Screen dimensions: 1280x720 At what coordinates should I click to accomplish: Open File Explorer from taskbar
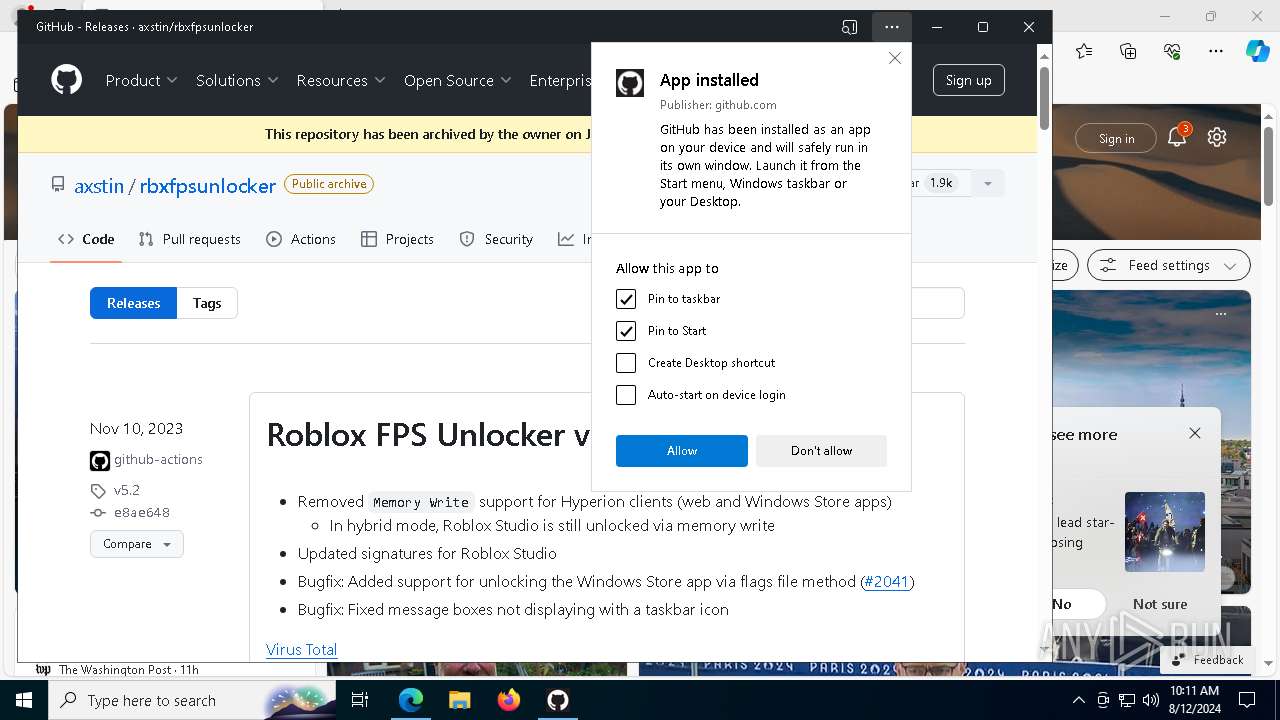[459, 700]
